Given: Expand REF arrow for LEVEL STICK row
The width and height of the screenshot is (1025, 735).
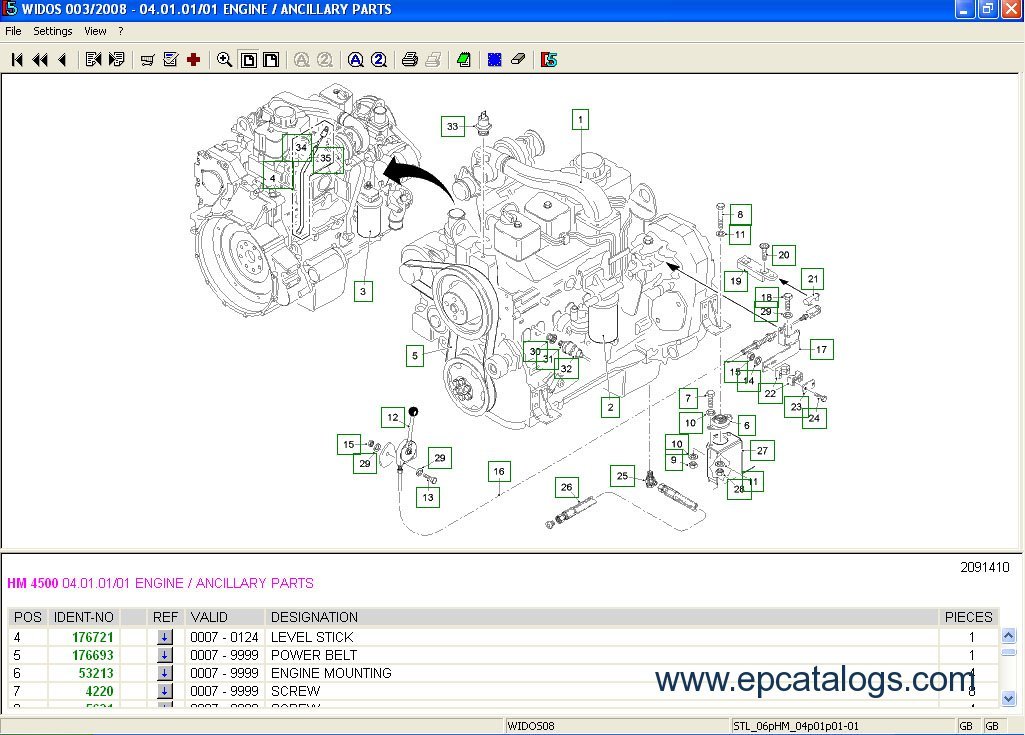Looking at the screenshot, I should pos(165,637).
